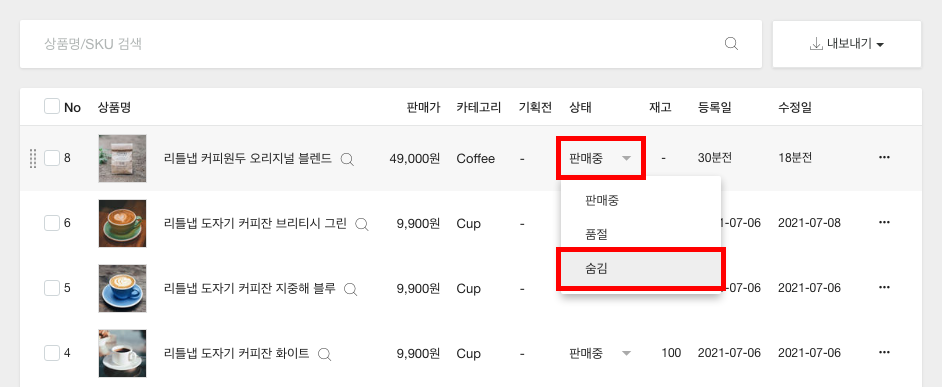Open three-dot menu for product No 8
942x387 pixels.
(884, 157)
